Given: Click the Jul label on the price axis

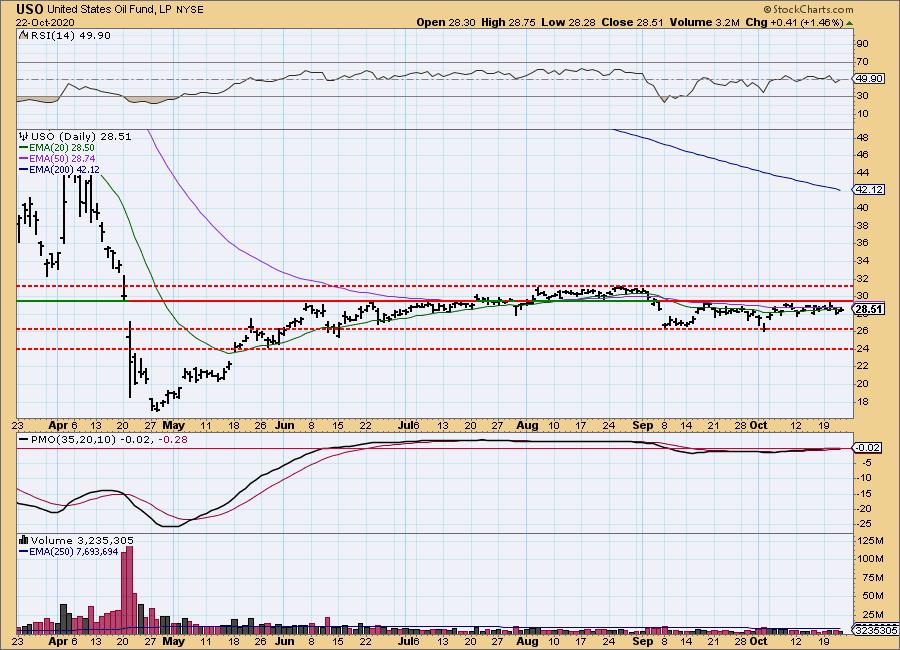Looking at the screenshot, I should 405,425.
